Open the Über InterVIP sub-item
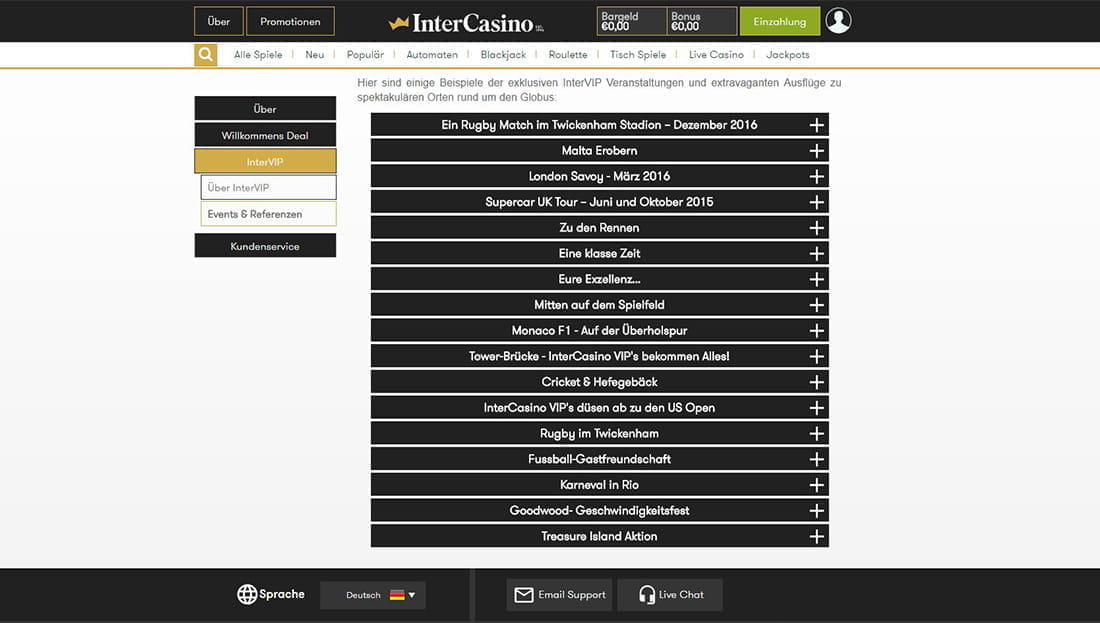 pos(269,187)
